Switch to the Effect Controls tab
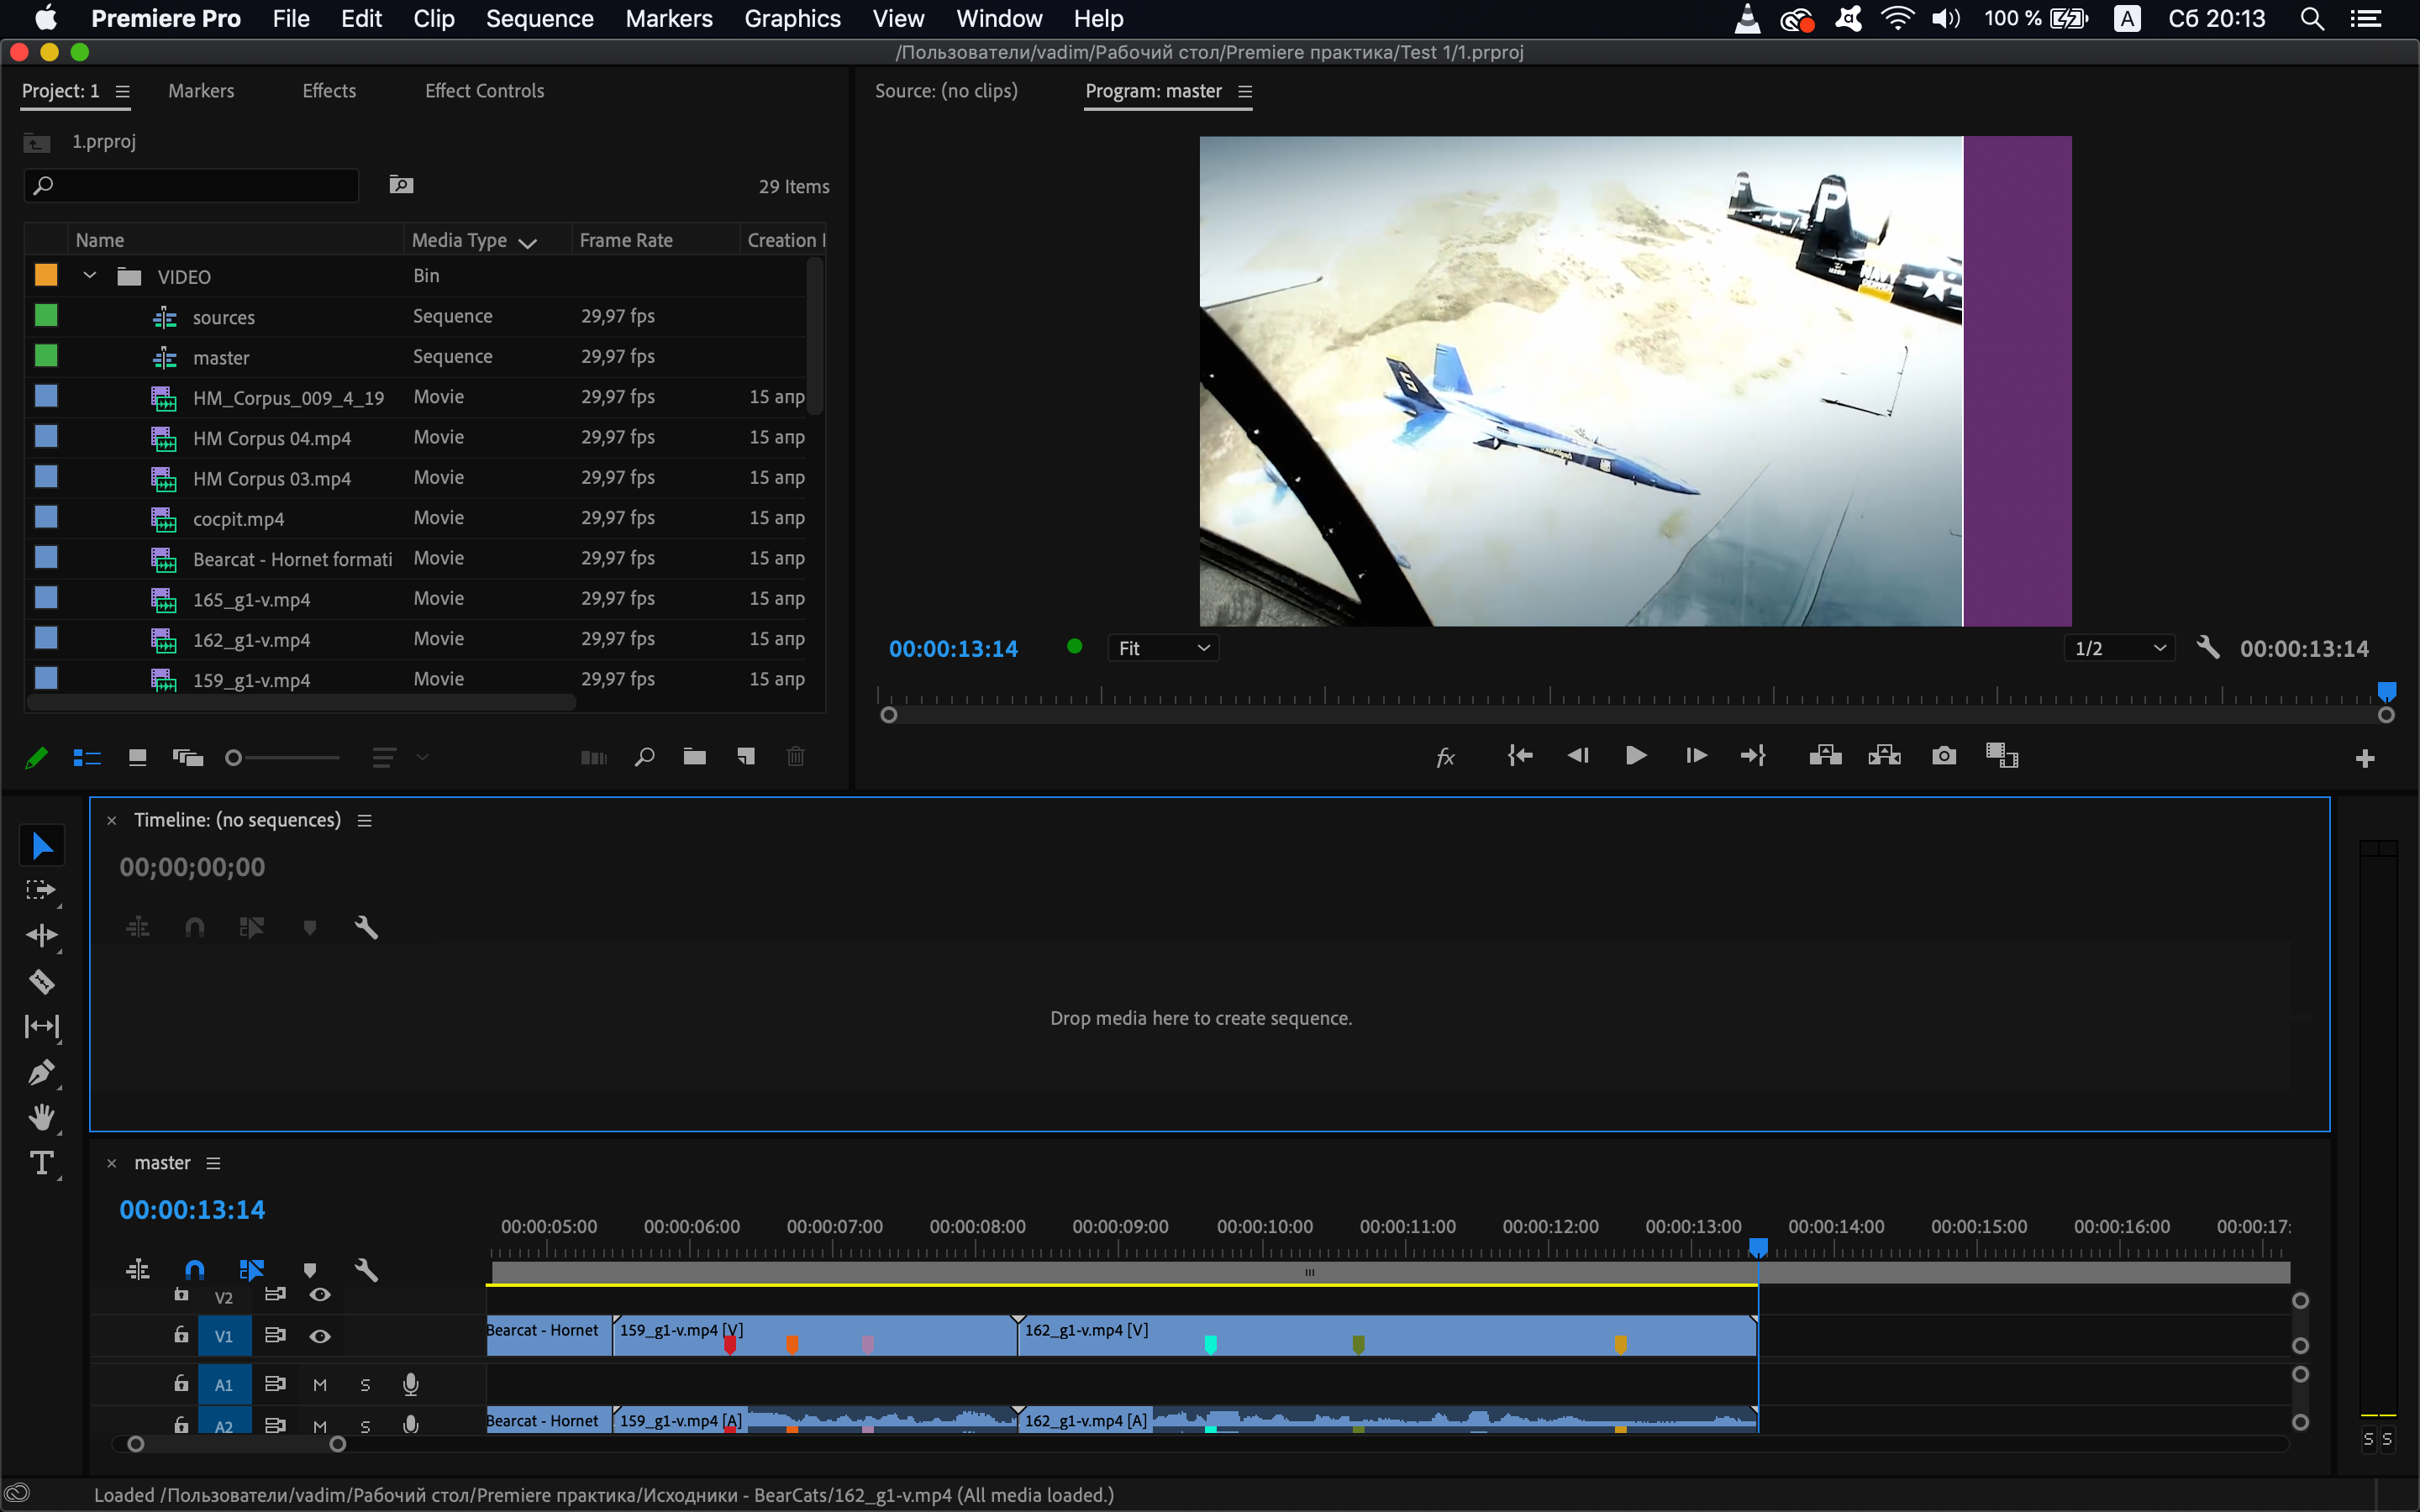 484,90
